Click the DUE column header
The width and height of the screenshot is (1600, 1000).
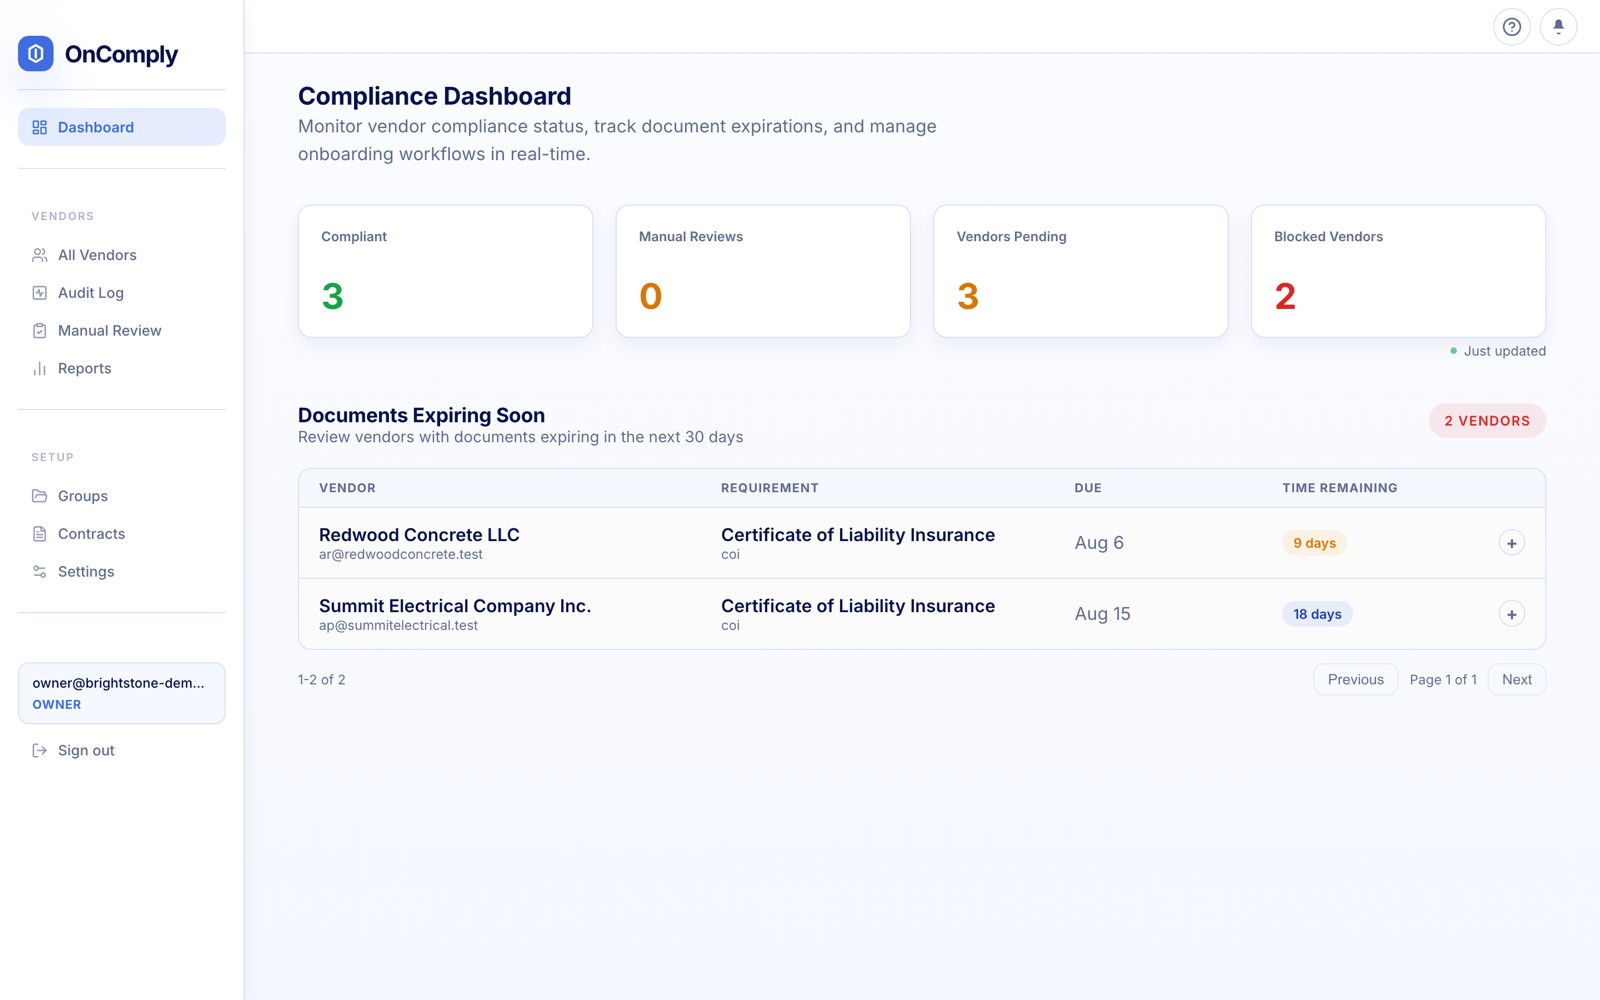point(1088,488)
